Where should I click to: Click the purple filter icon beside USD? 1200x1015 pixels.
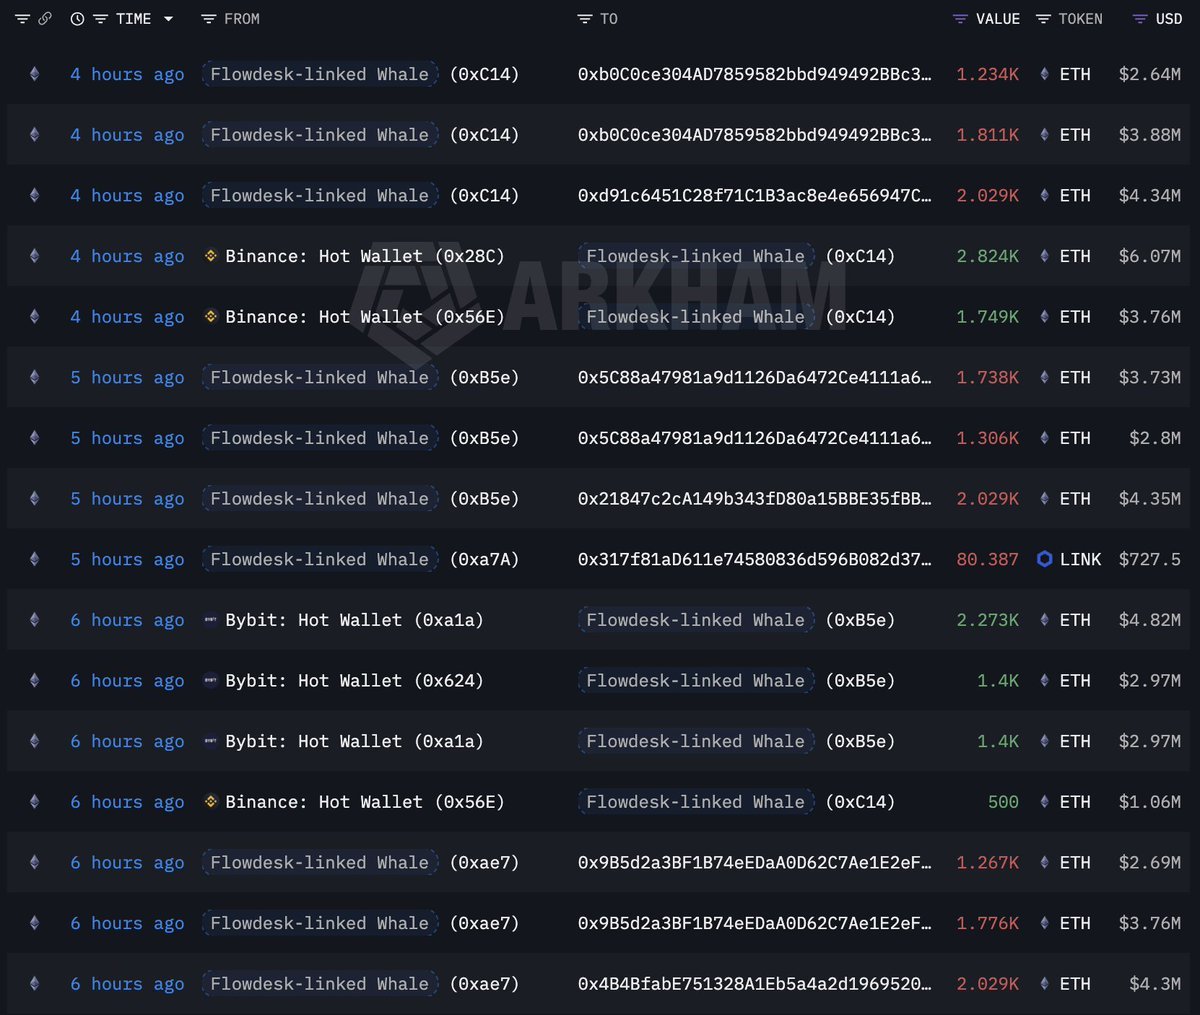pyautogui.click(x=1138, y=18)
